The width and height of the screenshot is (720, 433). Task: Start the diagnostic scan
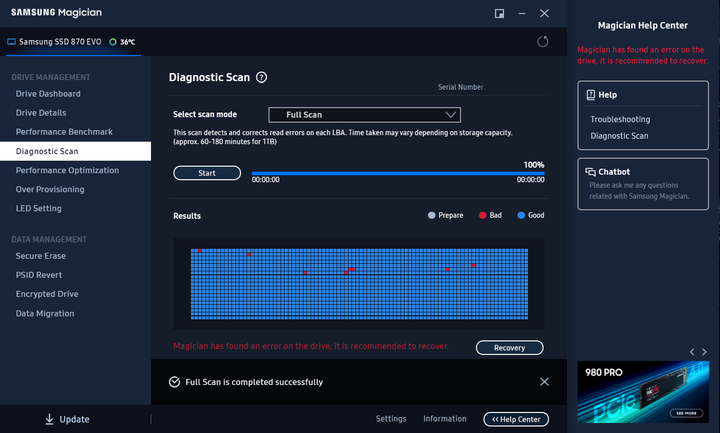207,173
